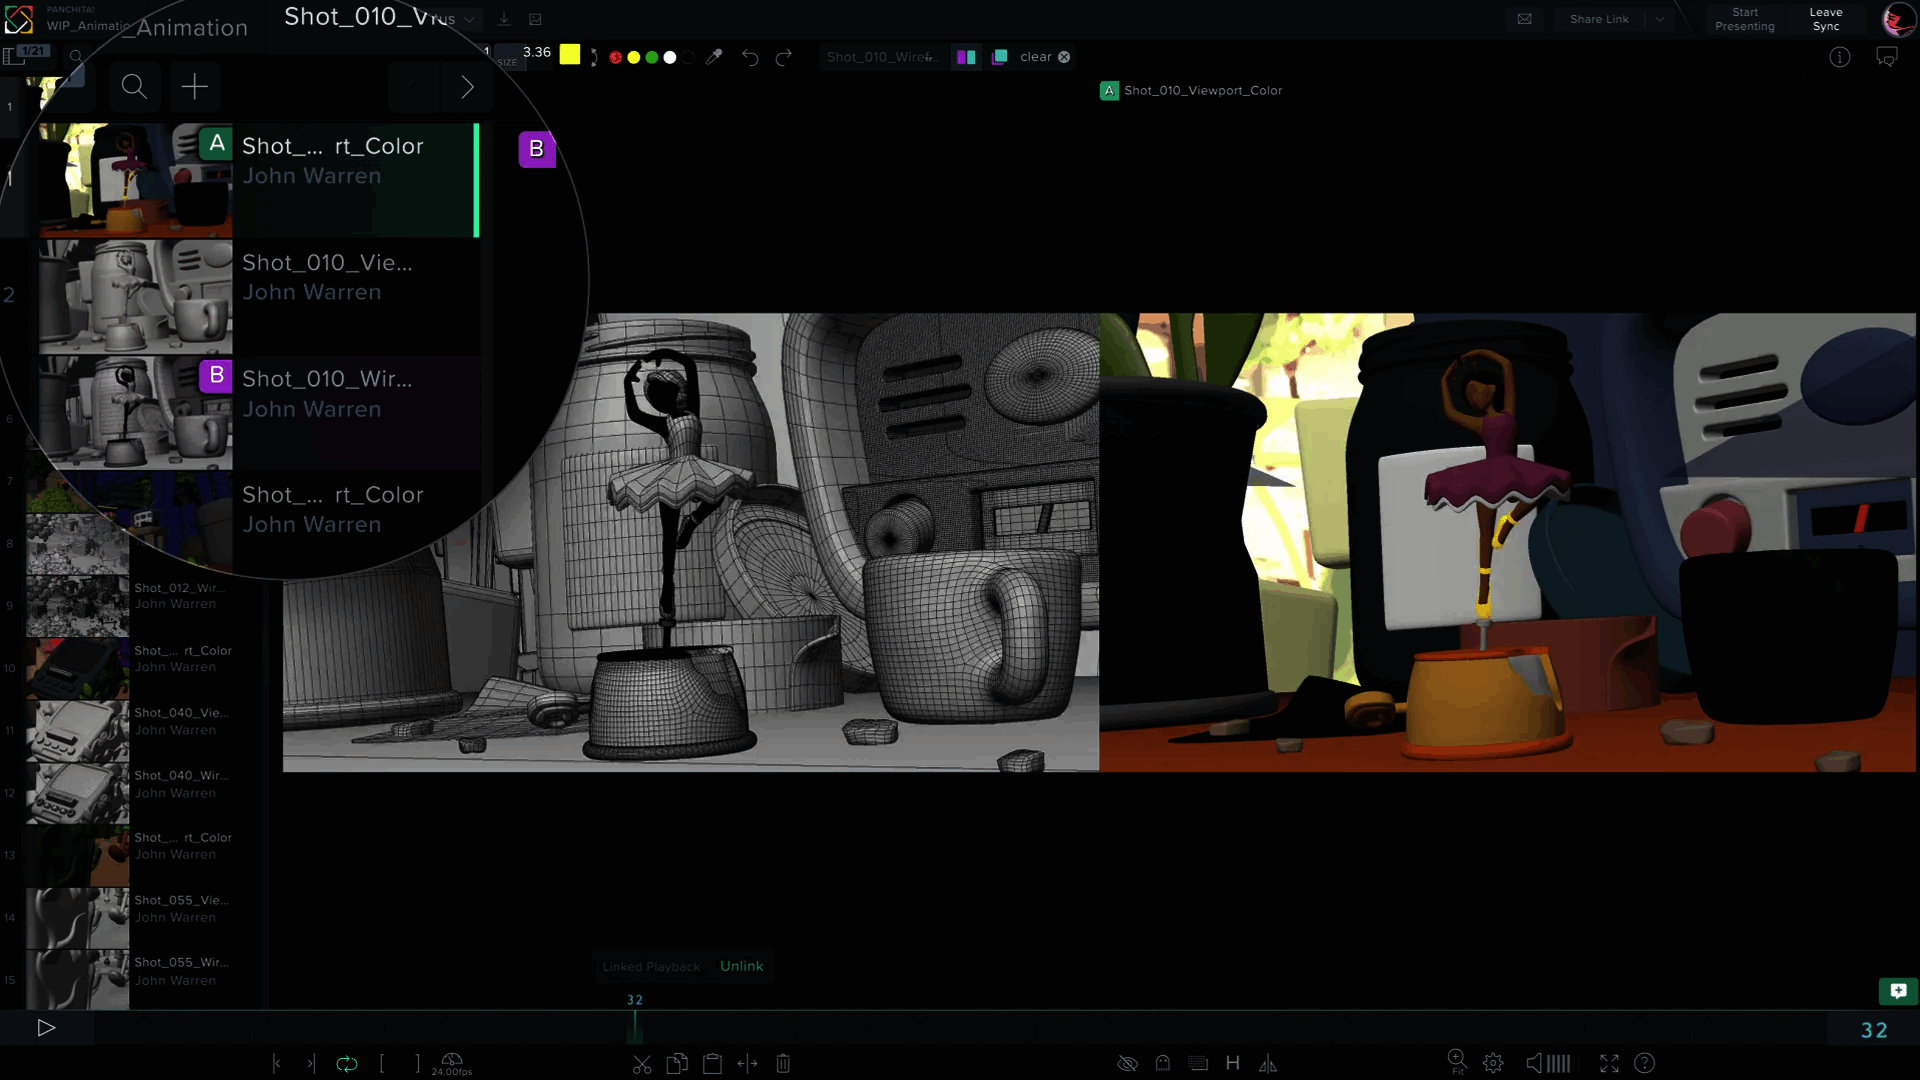
Task: Click the download arrow icon
Action: (x=504, y=19)
